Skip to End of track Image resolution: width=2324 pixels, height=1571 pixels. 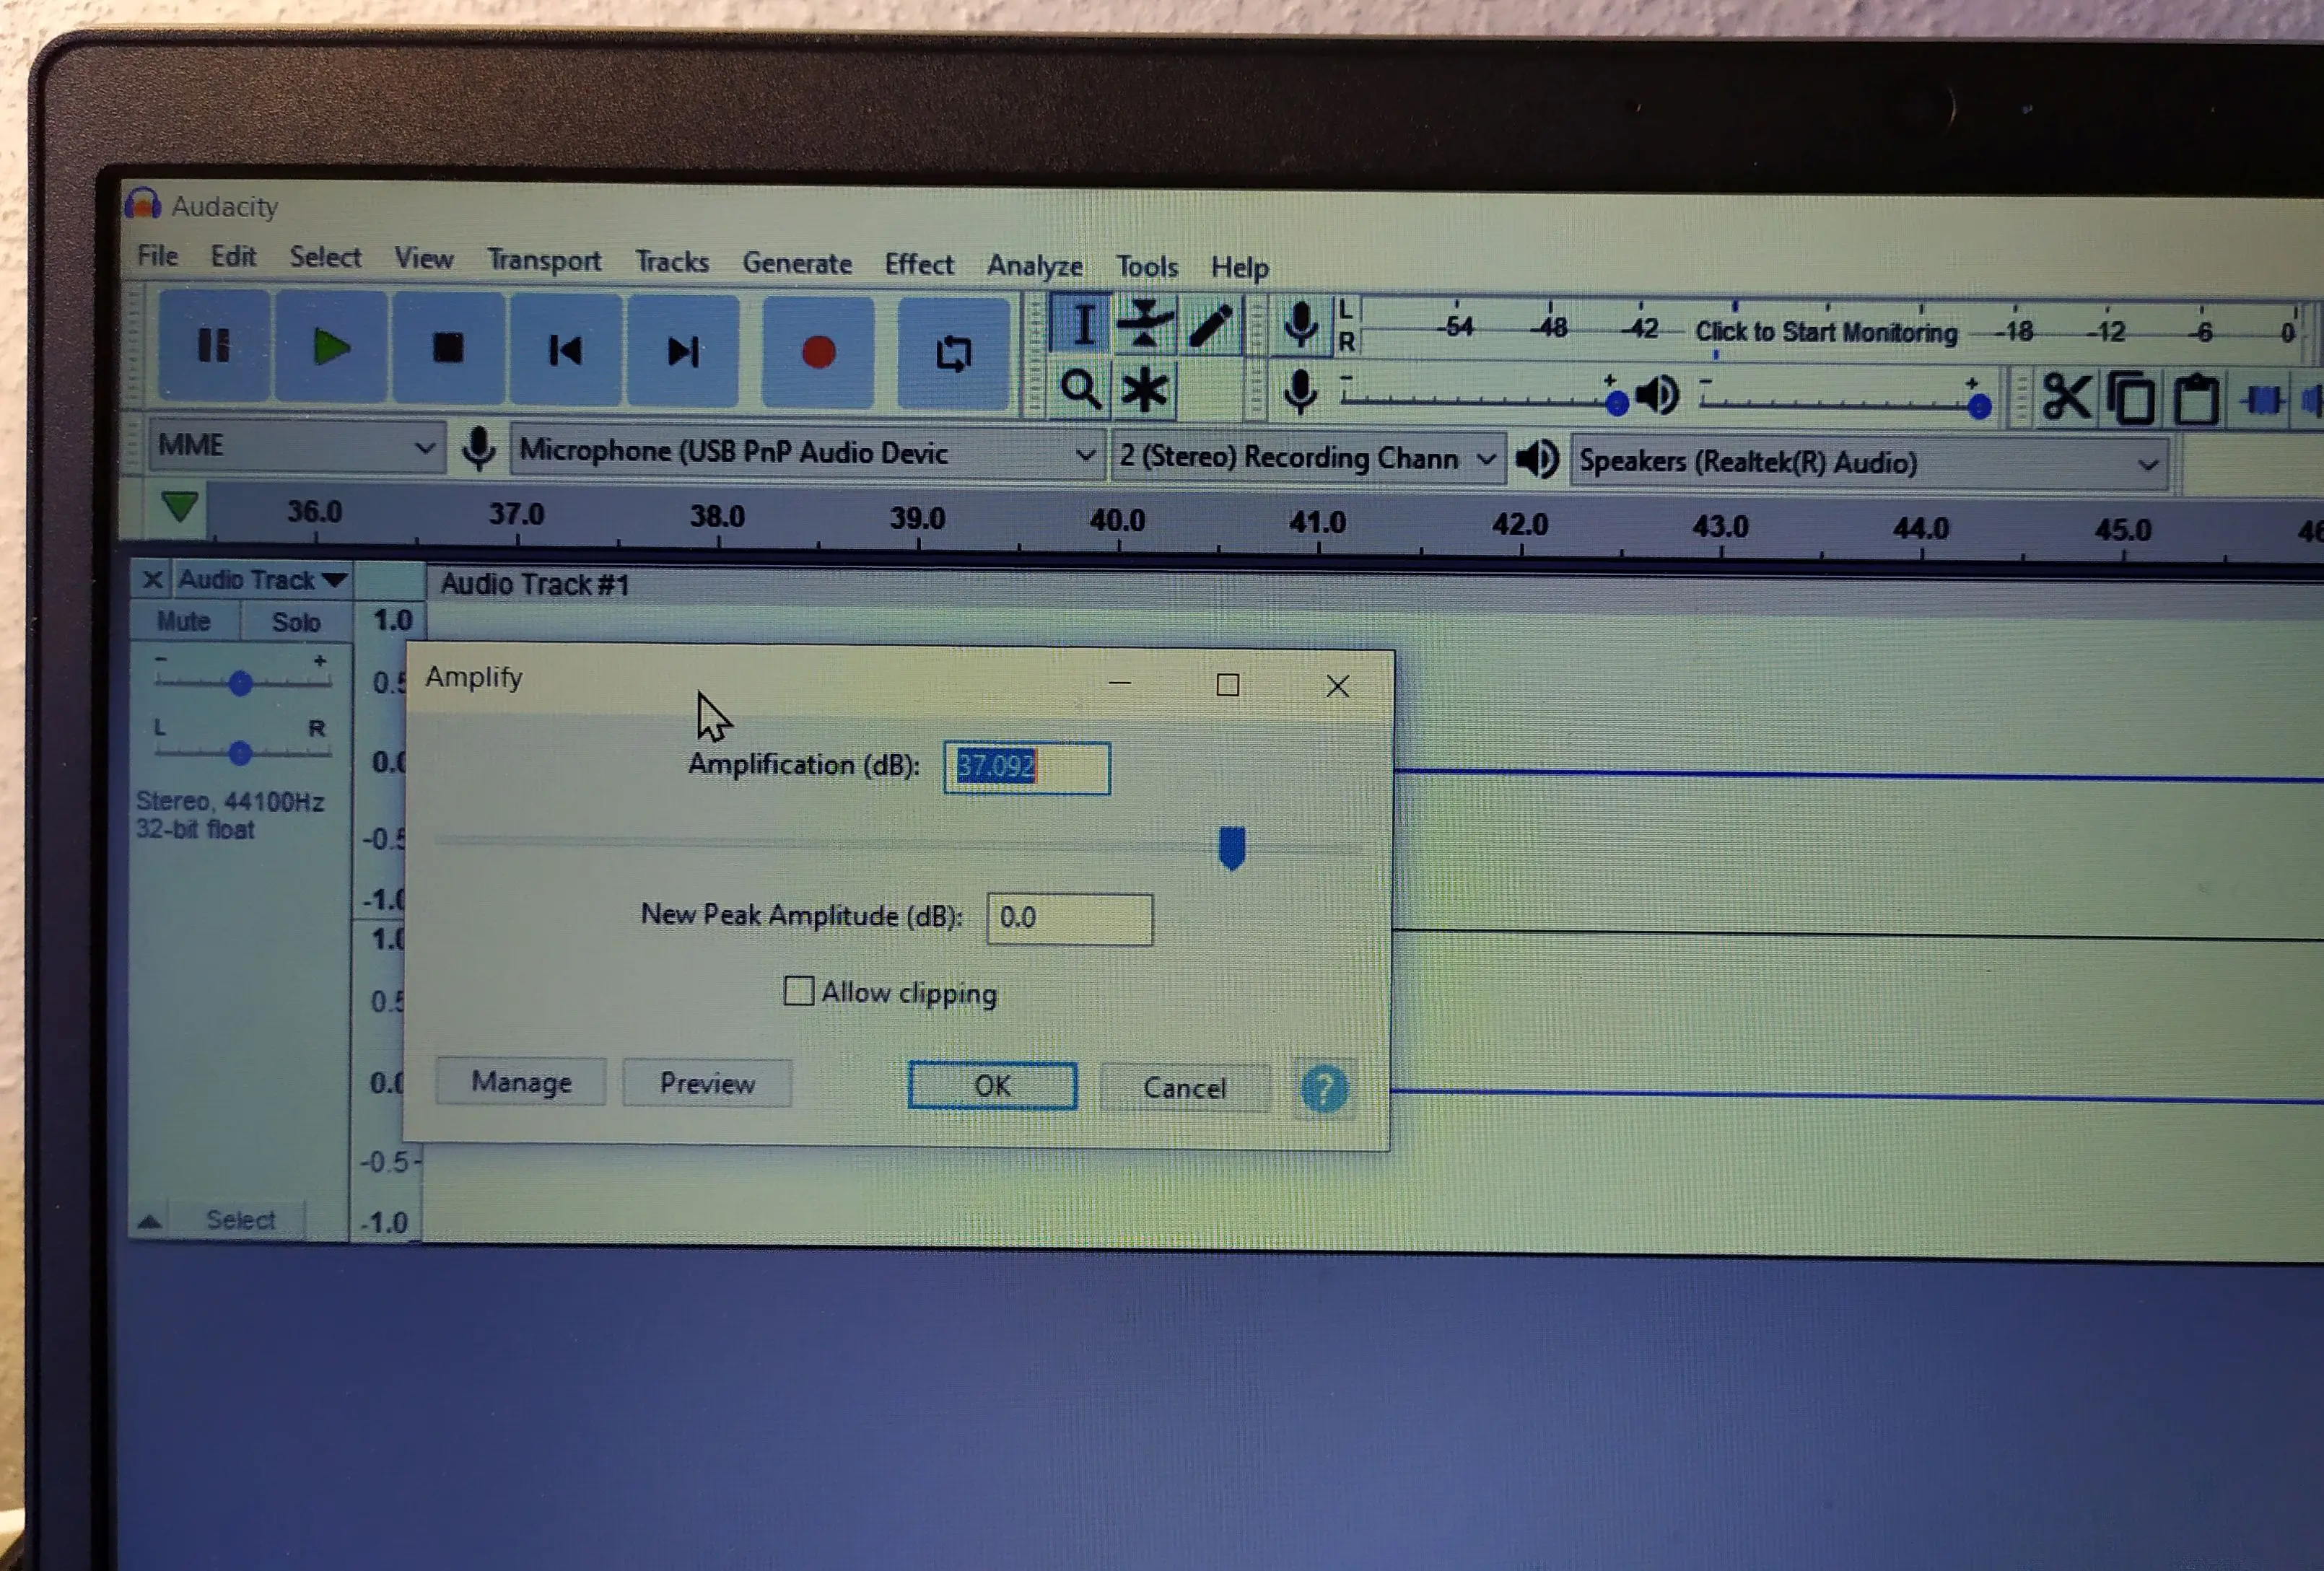click(683, 351)
